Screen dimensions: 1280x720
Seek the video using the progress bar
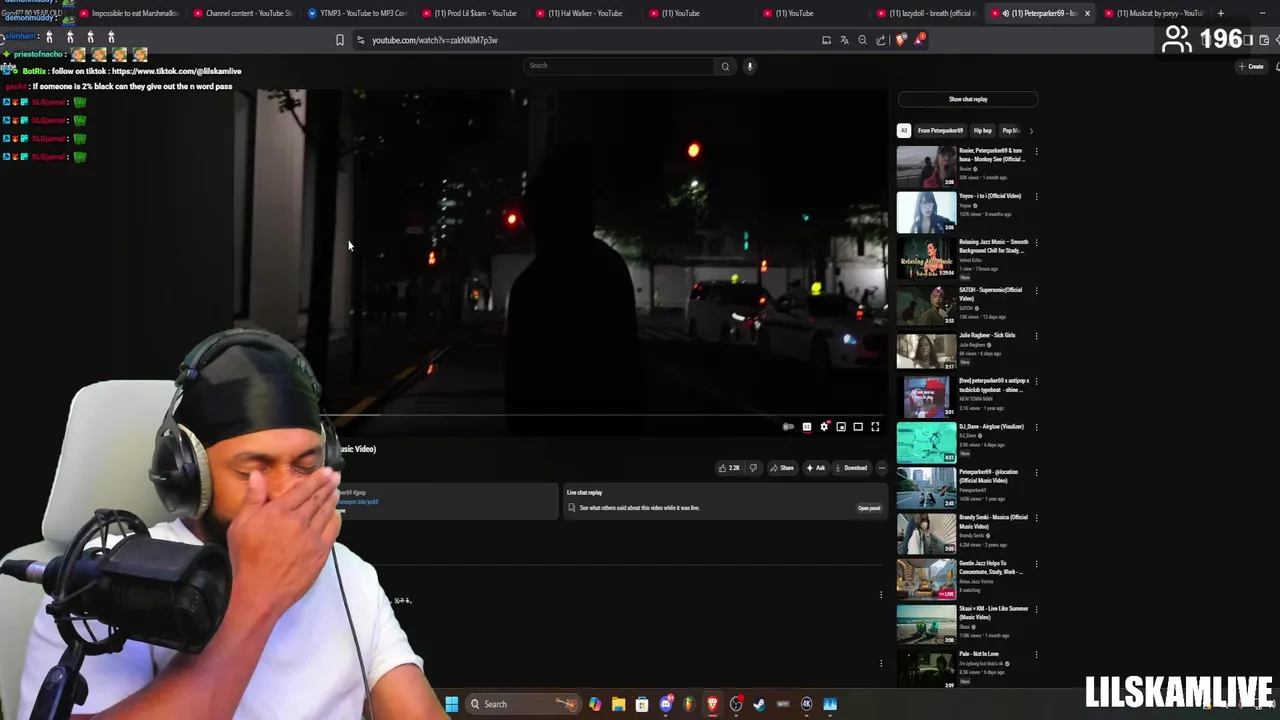click(605, 414)
